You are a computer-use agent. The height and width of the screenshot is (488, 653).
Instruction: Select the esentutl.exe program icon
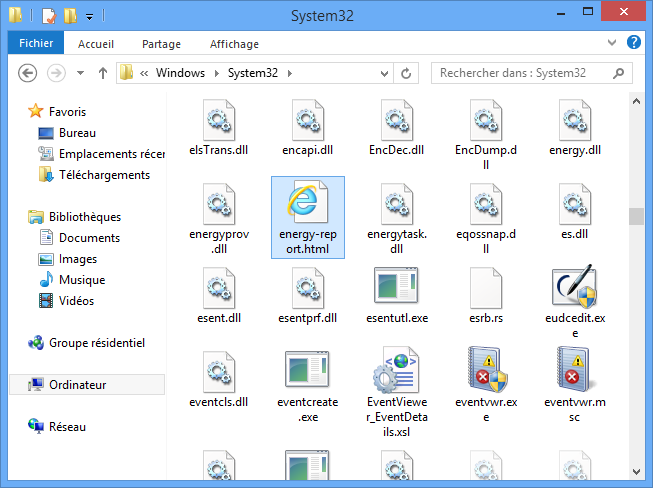click(x=396, y=286)
